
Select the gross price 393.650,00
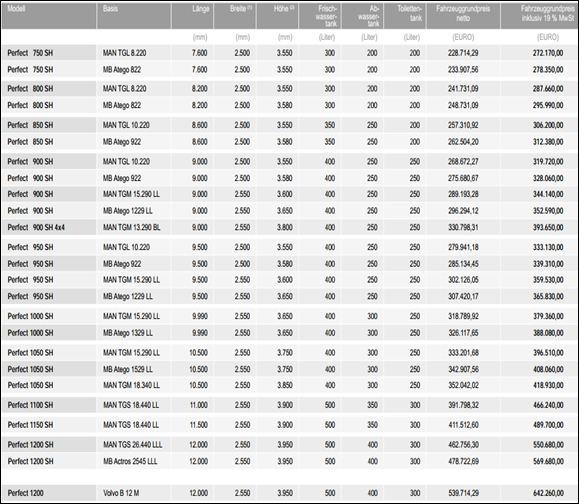click(548, 227)
